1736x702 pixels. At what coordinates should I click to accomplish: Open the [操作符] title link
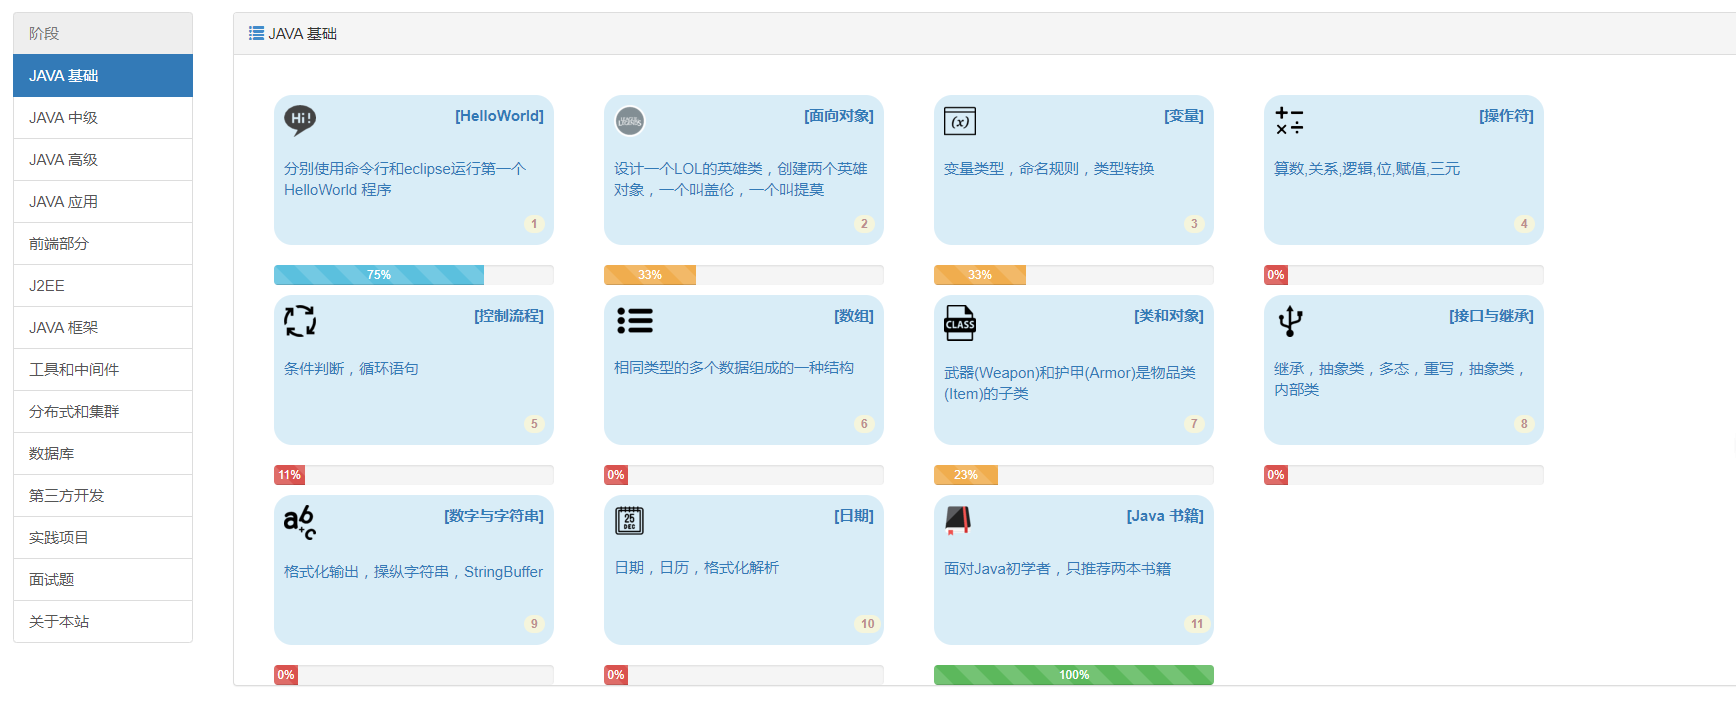tap(1506, 116)
